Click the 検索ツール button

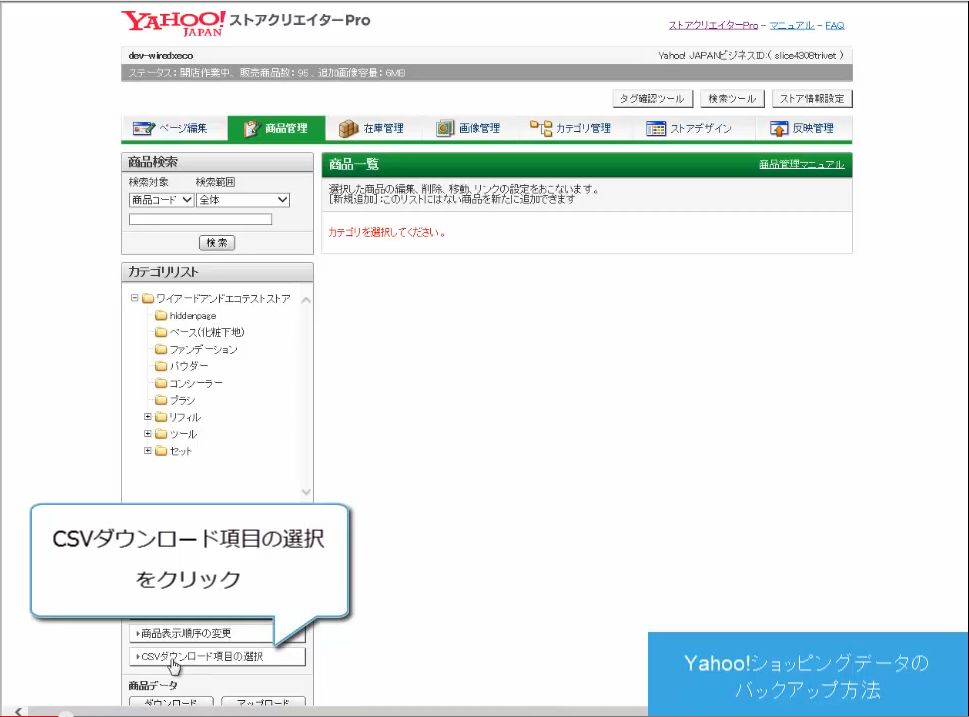pyautogui.click(x=732, y=99)
